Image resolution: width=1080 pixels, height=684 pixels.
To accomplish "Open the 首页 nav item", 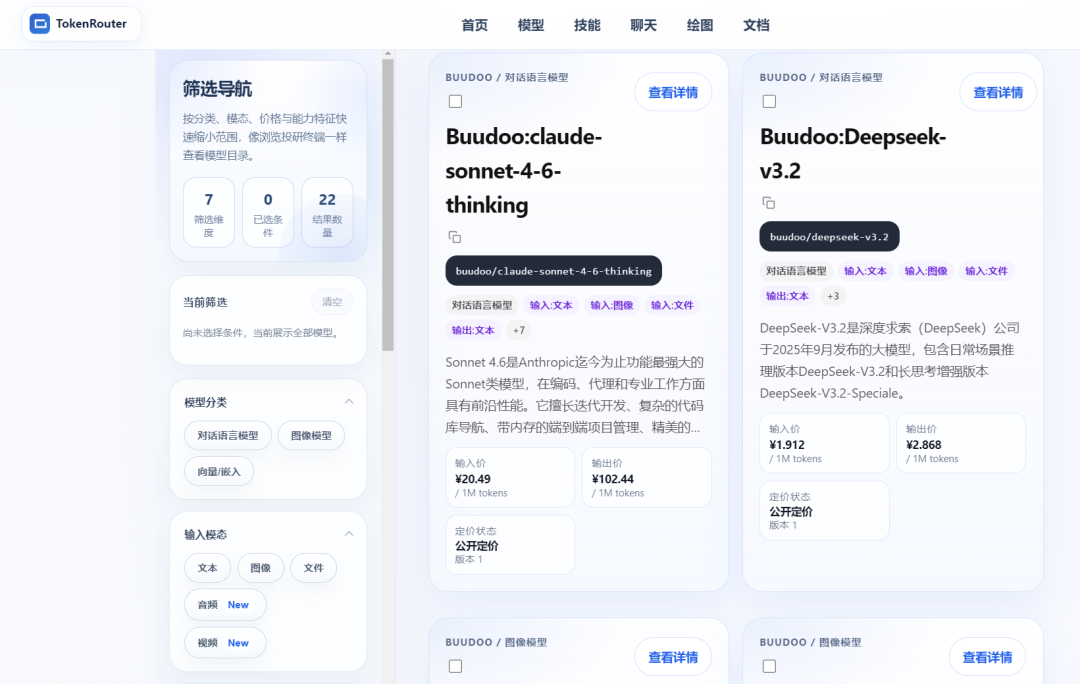I will click(475, 25).
